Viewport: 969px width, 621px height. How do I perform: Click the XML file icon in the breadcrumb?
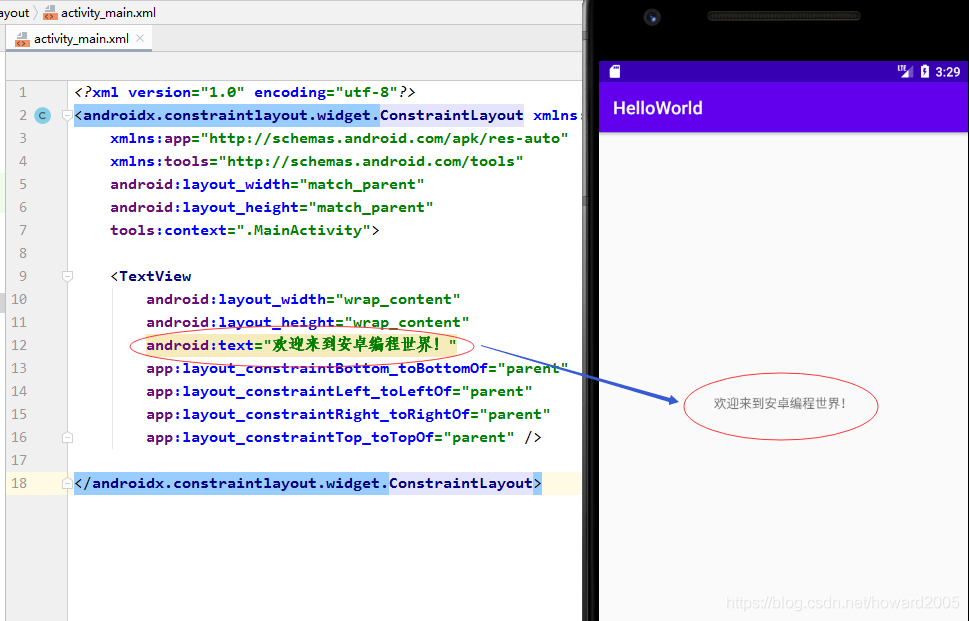click(x=51, y=12)
